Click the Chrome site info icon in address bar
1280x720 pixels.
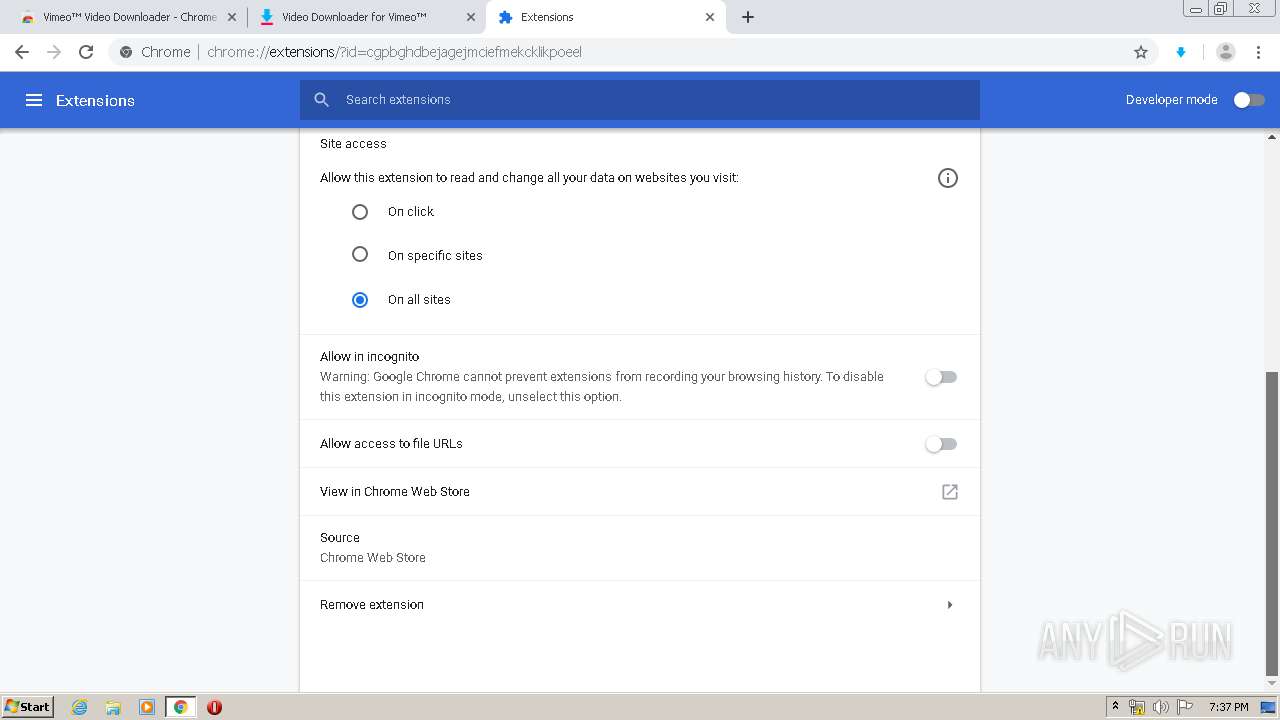tap(126, 52)
